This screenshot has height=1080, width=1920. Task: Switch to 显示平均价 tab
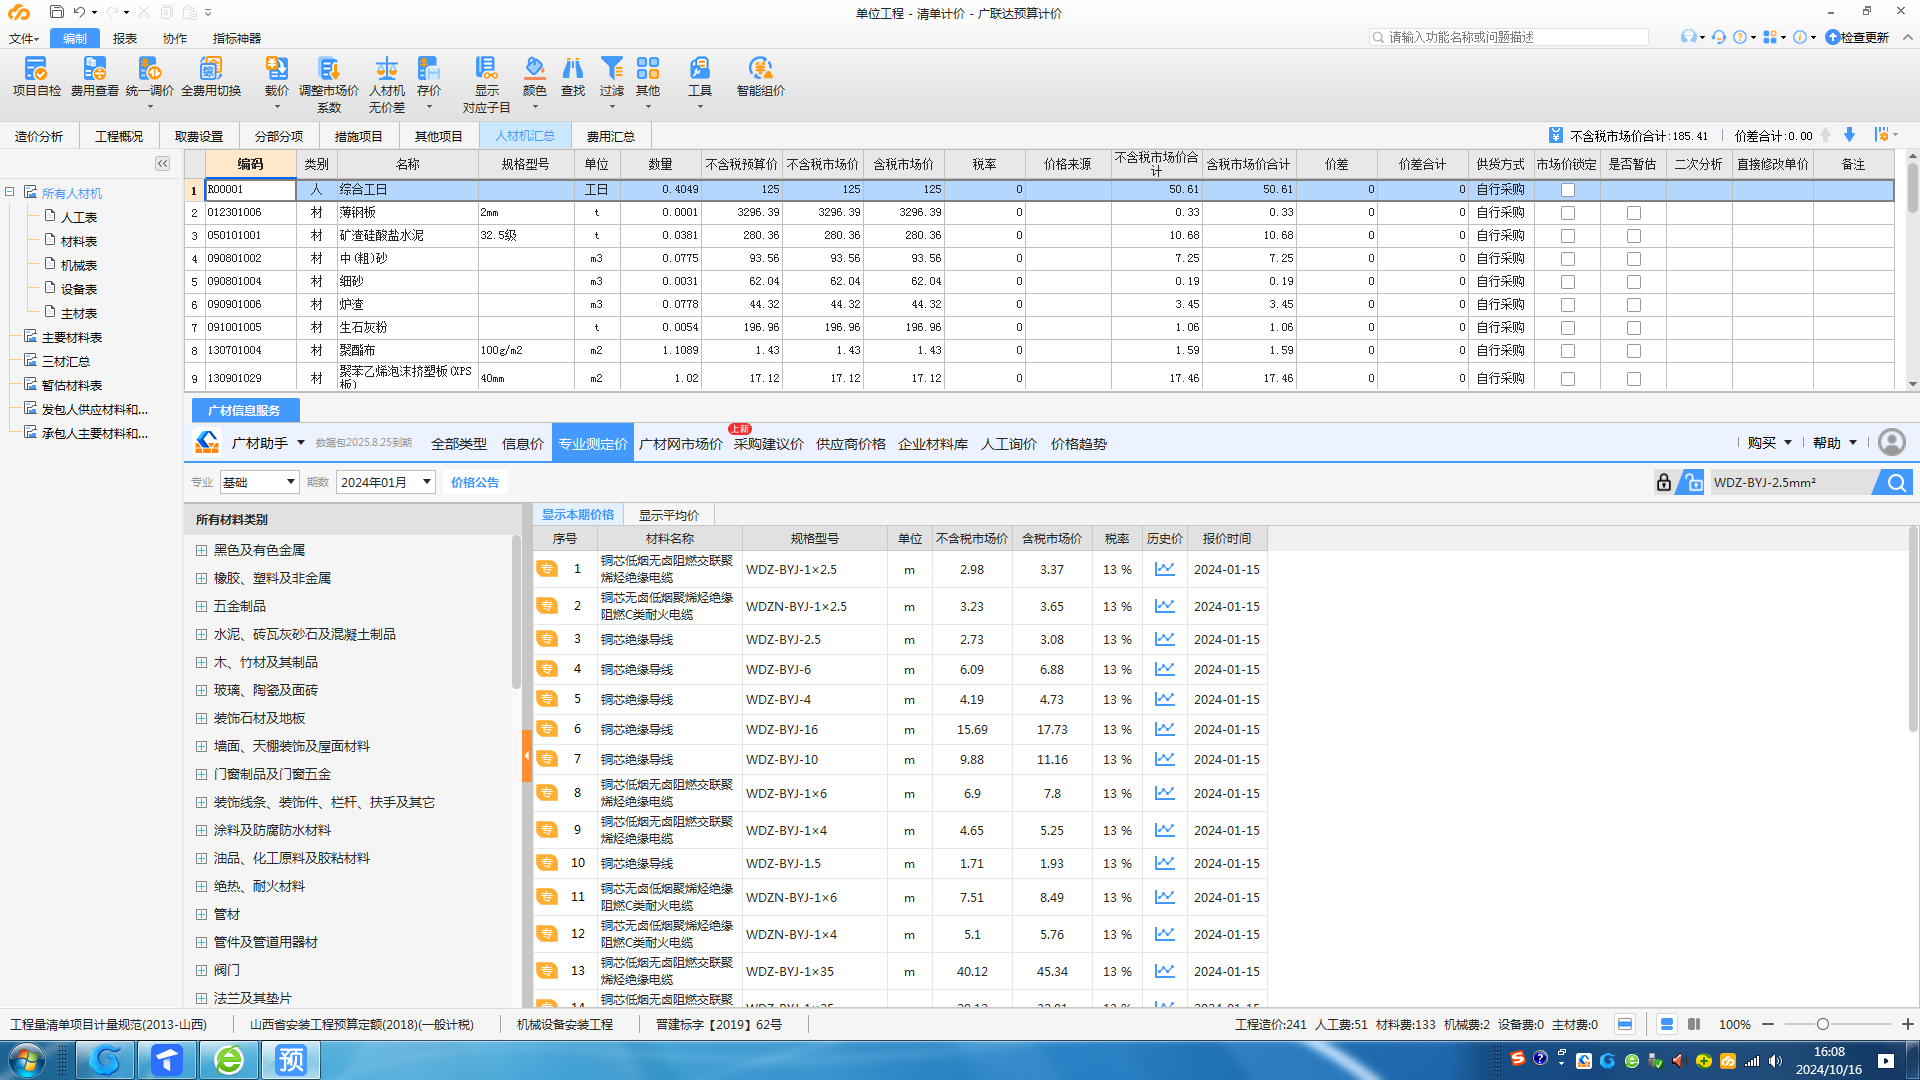668,515
